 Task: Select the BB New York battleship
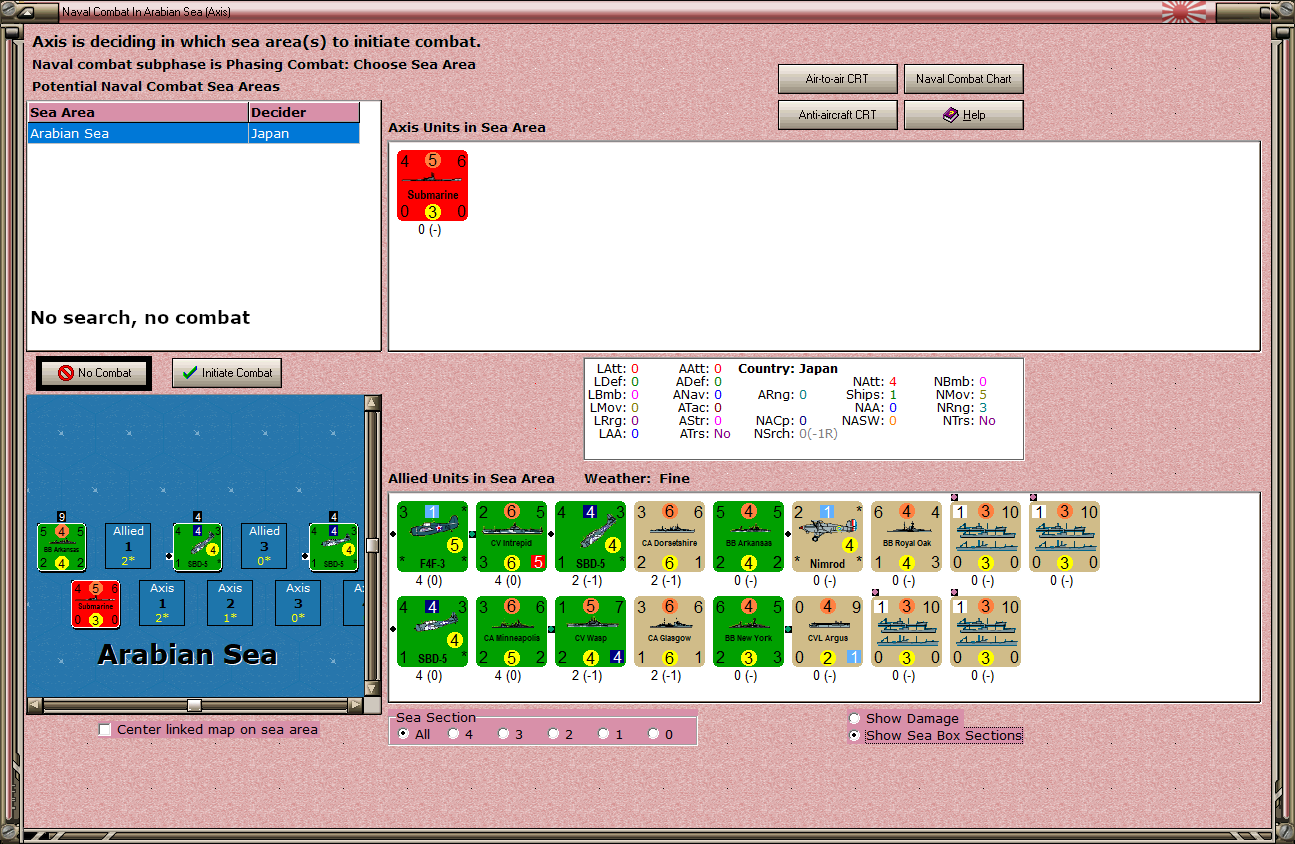click(x=749, y=632)
